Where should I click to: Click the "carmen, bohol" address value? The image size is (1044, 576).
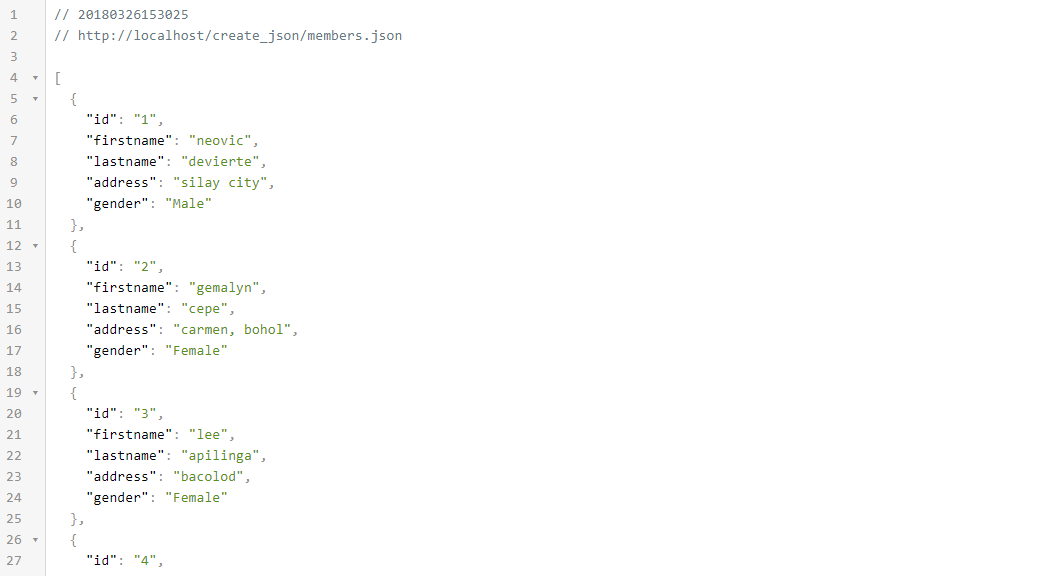pyautogui.click(x=232, y=330)
